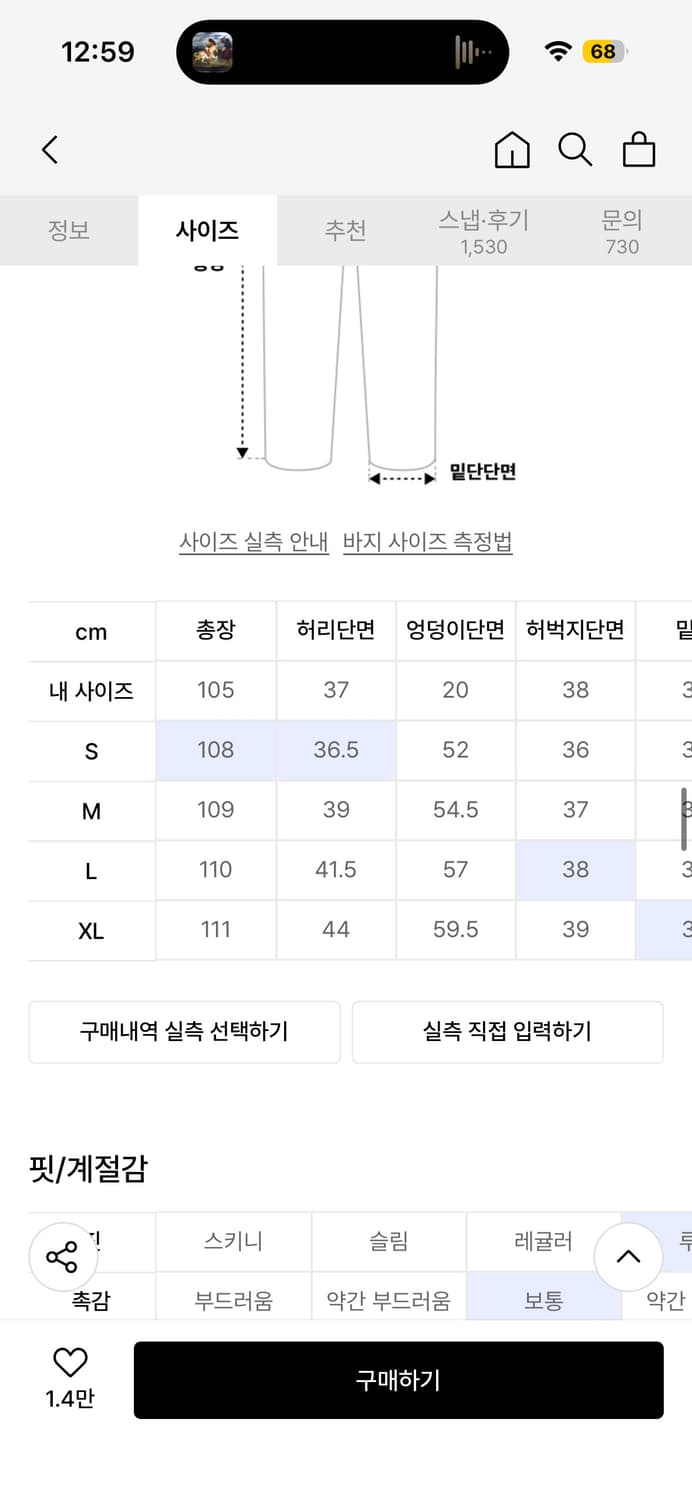The image size is (692, 1500).
Task: Open the 스냅·후기 reviews tab
Action: [484, 229]
